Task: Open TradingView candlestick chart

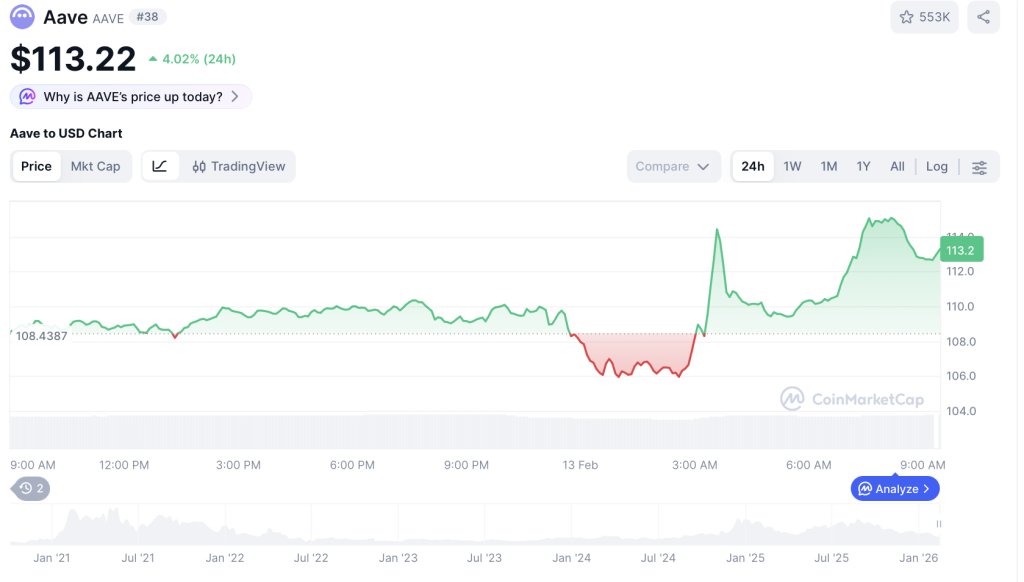Action: click(x=238, y=166)
